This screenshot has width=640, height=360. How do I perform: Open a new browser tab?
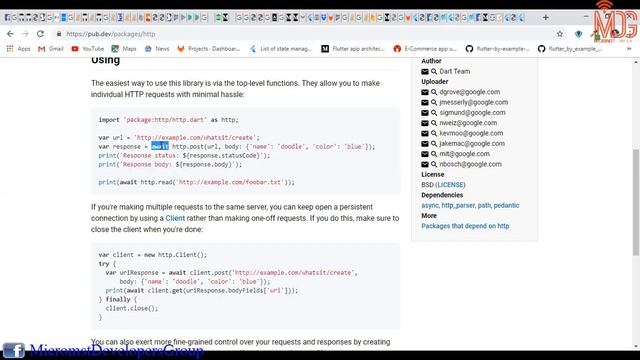pyautogui.click(x=546, y=18)
